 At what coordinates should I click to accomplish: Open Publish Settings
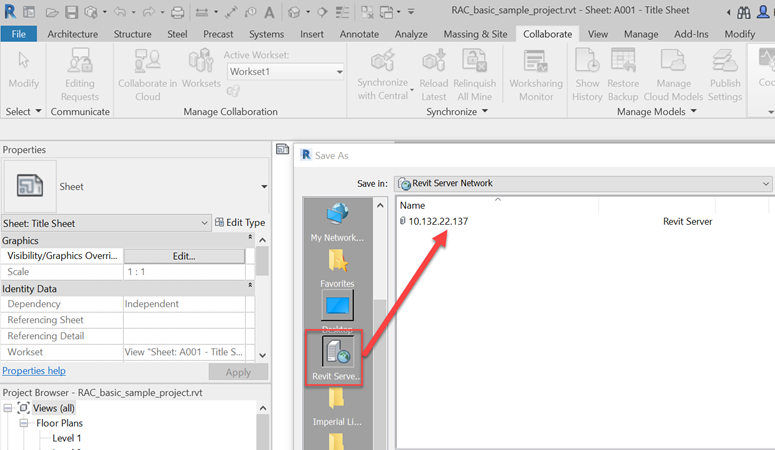[x=725, y=74]
